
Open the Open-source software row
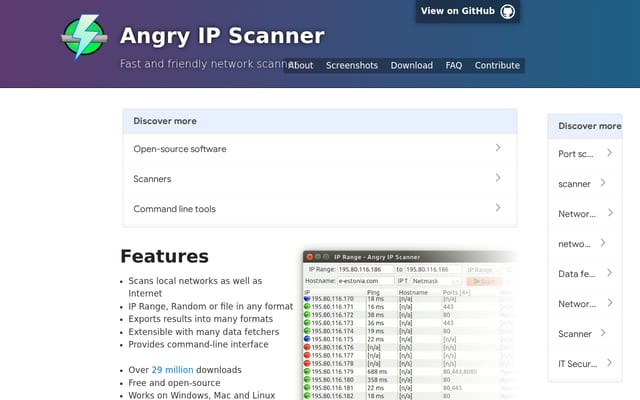click(x=320, y=149)
